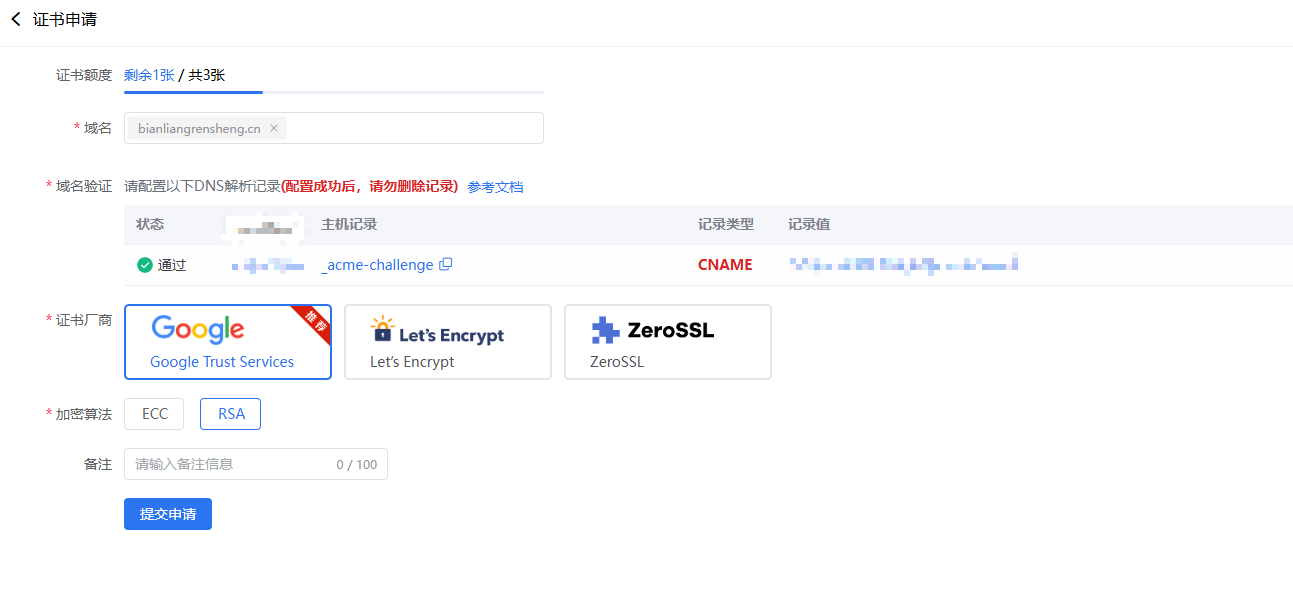
Task: Click the green 通过 status check icon
Action: pyautogui.click(x=145, y=265)
